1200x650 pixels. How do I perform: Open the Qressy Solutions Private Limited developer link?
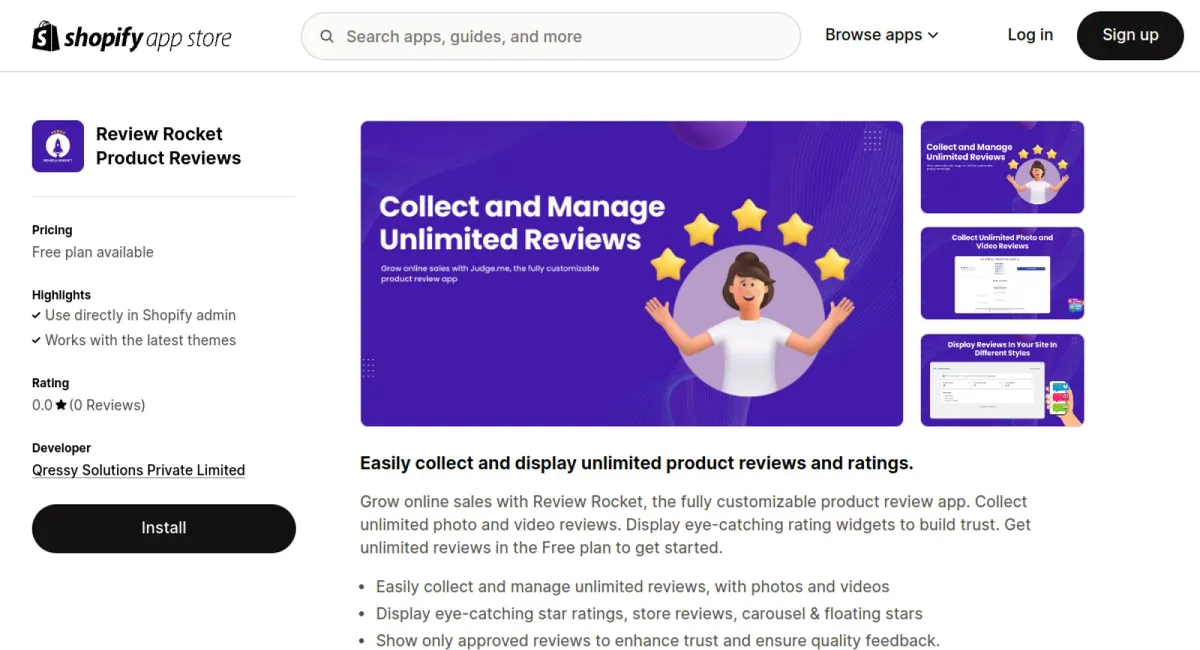coord(138,470)
